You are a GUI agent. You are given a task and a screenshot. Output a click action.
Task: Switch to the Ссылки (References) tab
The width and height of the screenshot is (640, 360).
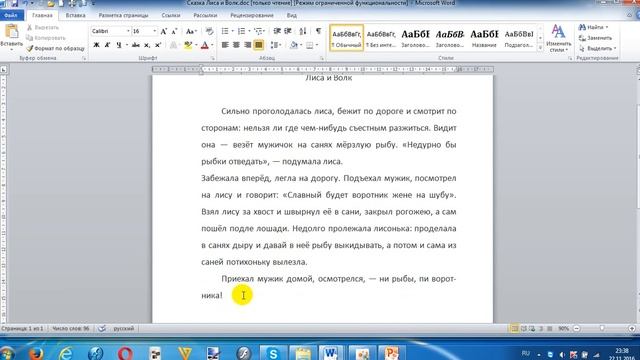(x=171, y=16)
